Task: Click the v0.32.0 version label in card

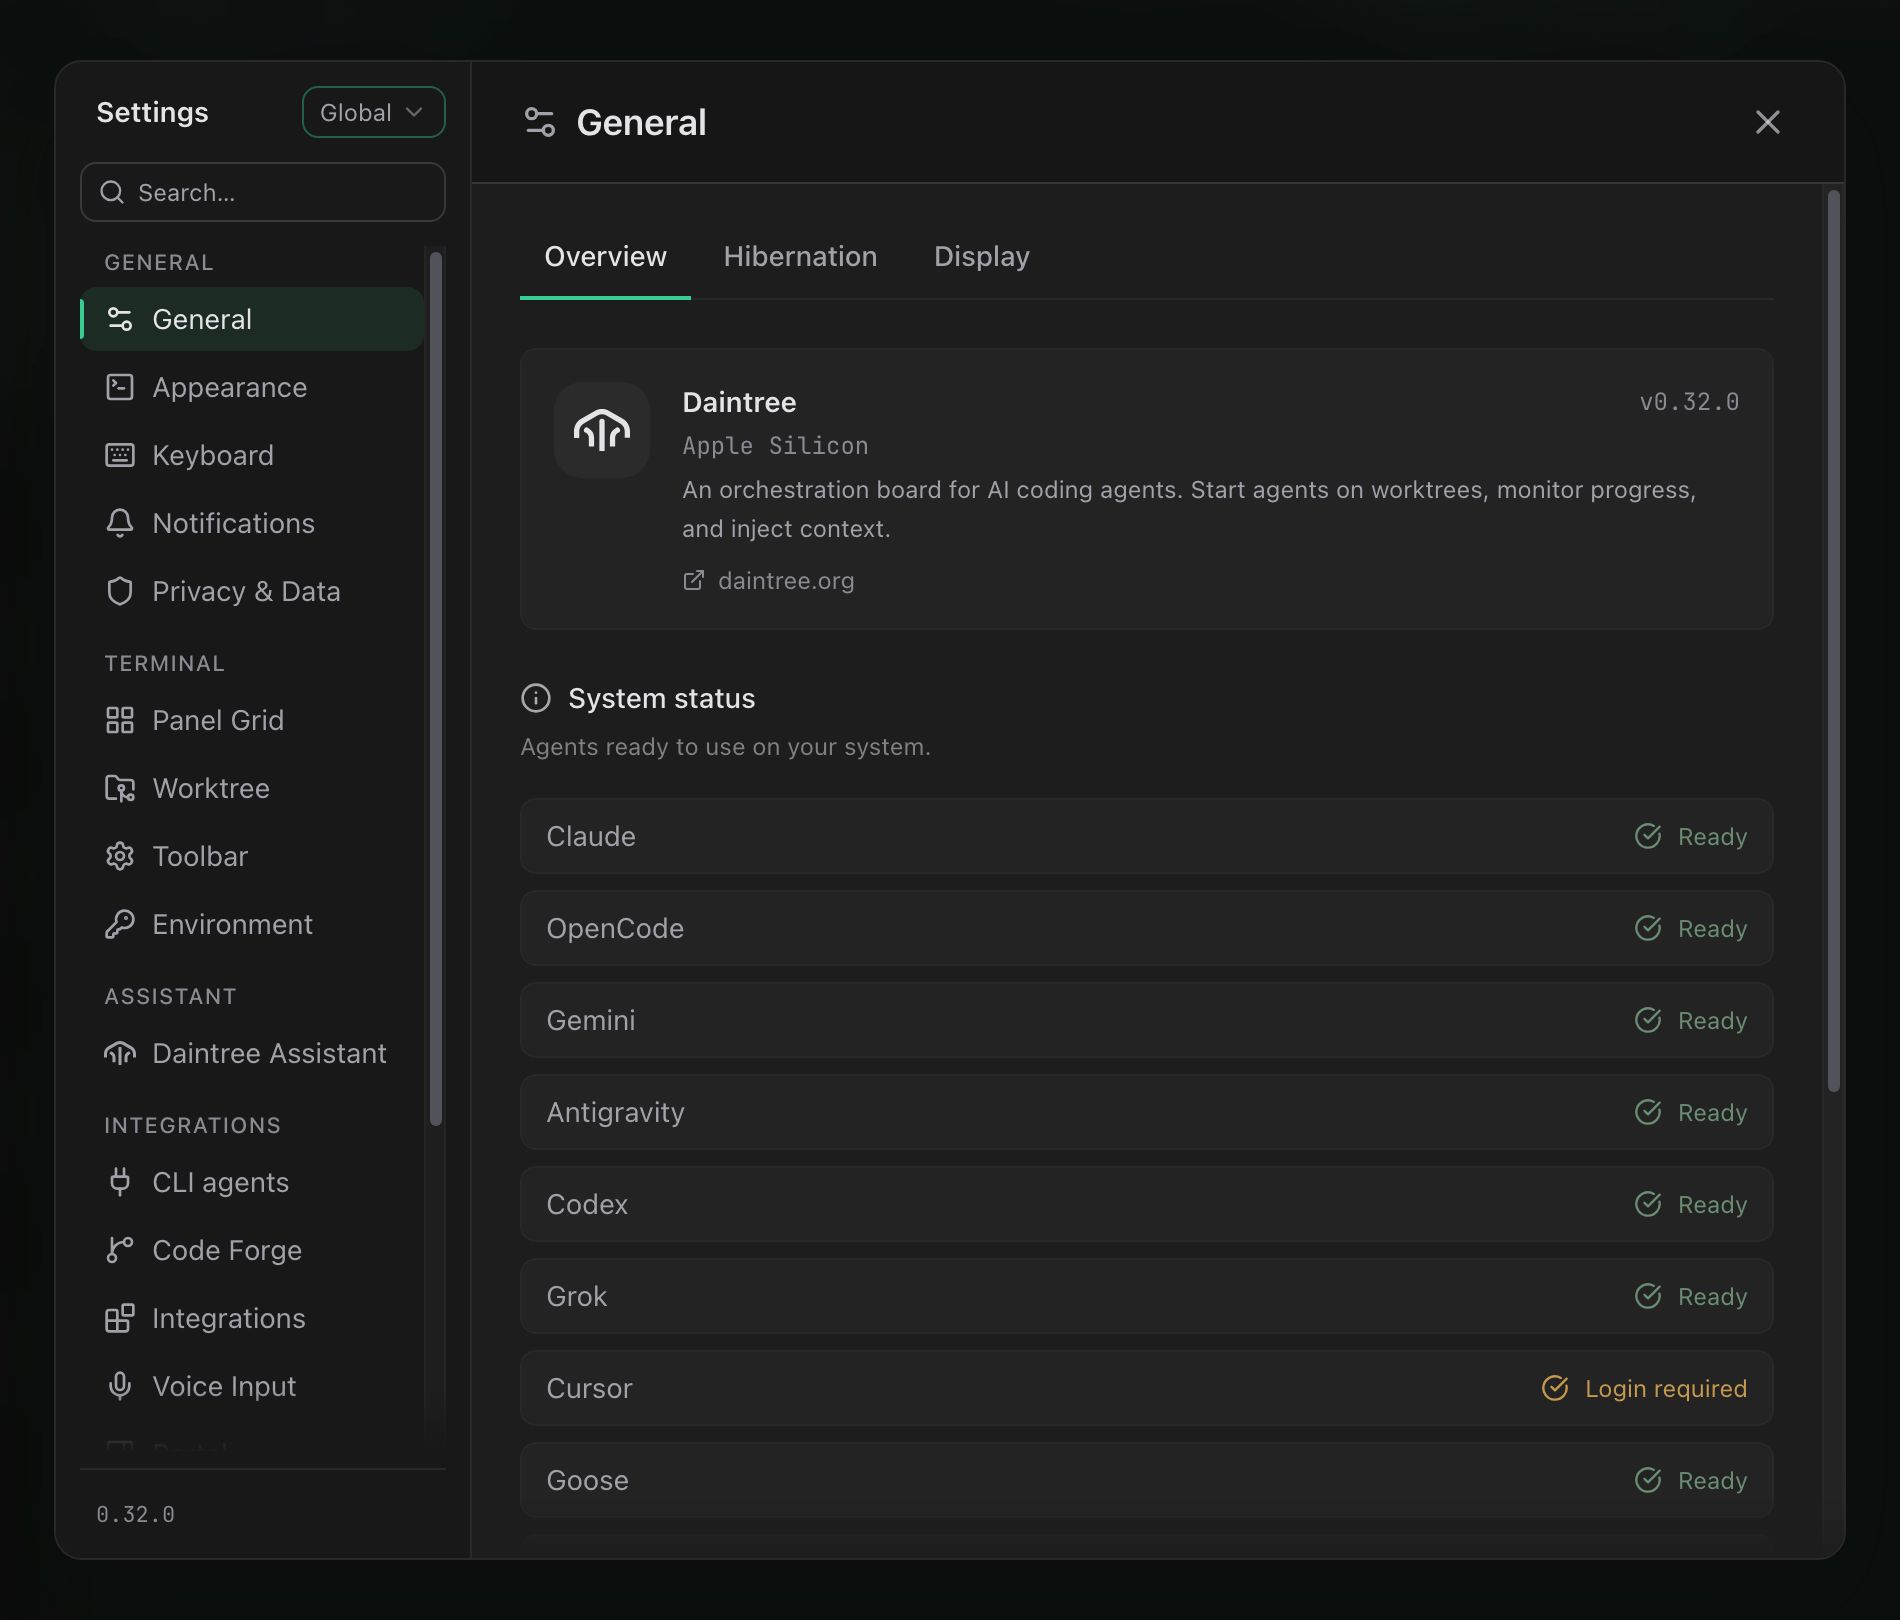Action: pyautogui.click(x=1689, y=402)
